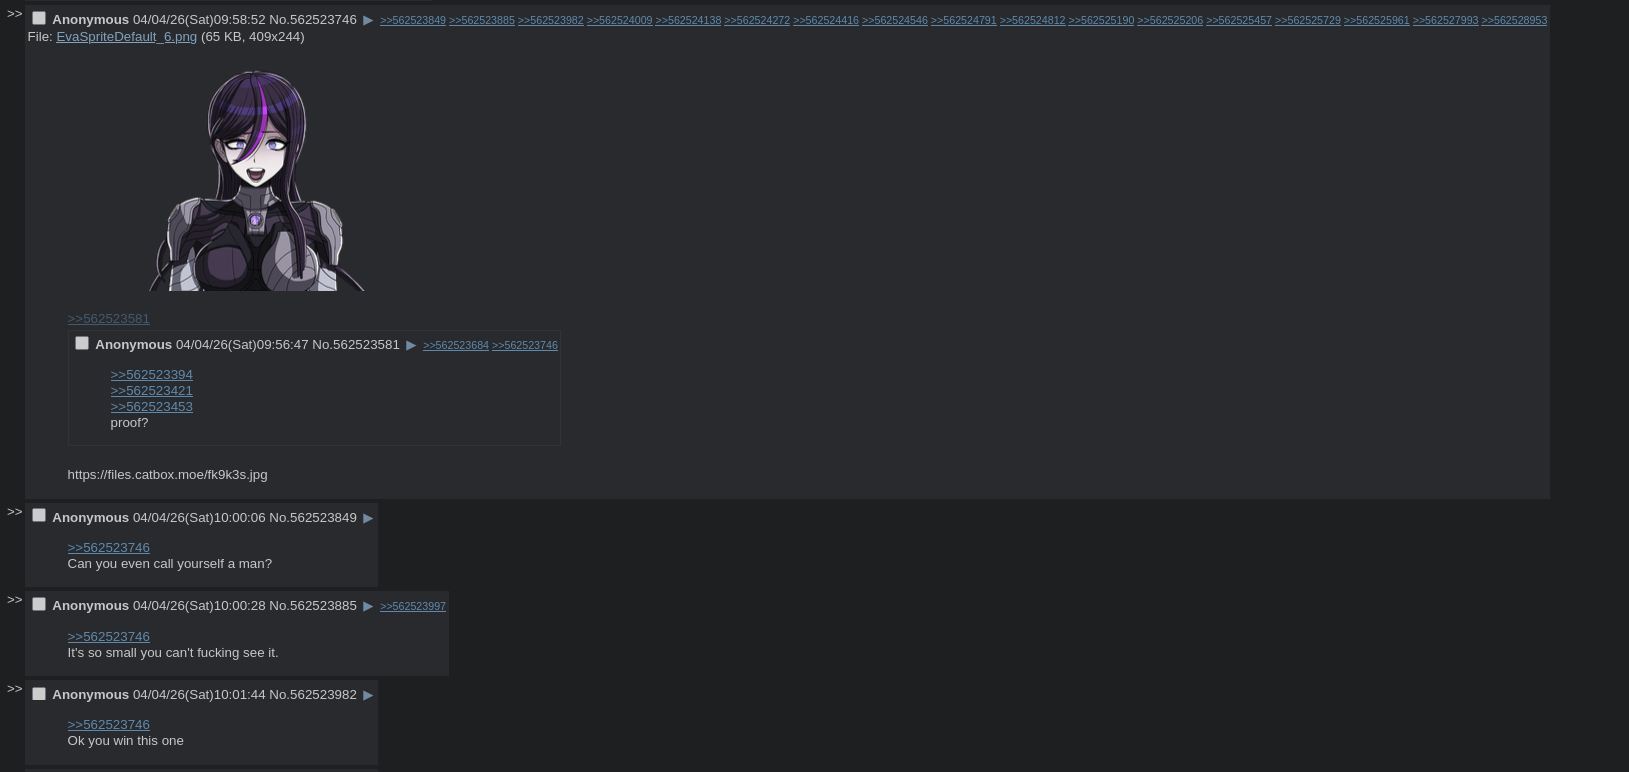Screen dimensions: 1629x772
Task: Click post number 562523746 to quote it
Action: [x=323, y=19]
